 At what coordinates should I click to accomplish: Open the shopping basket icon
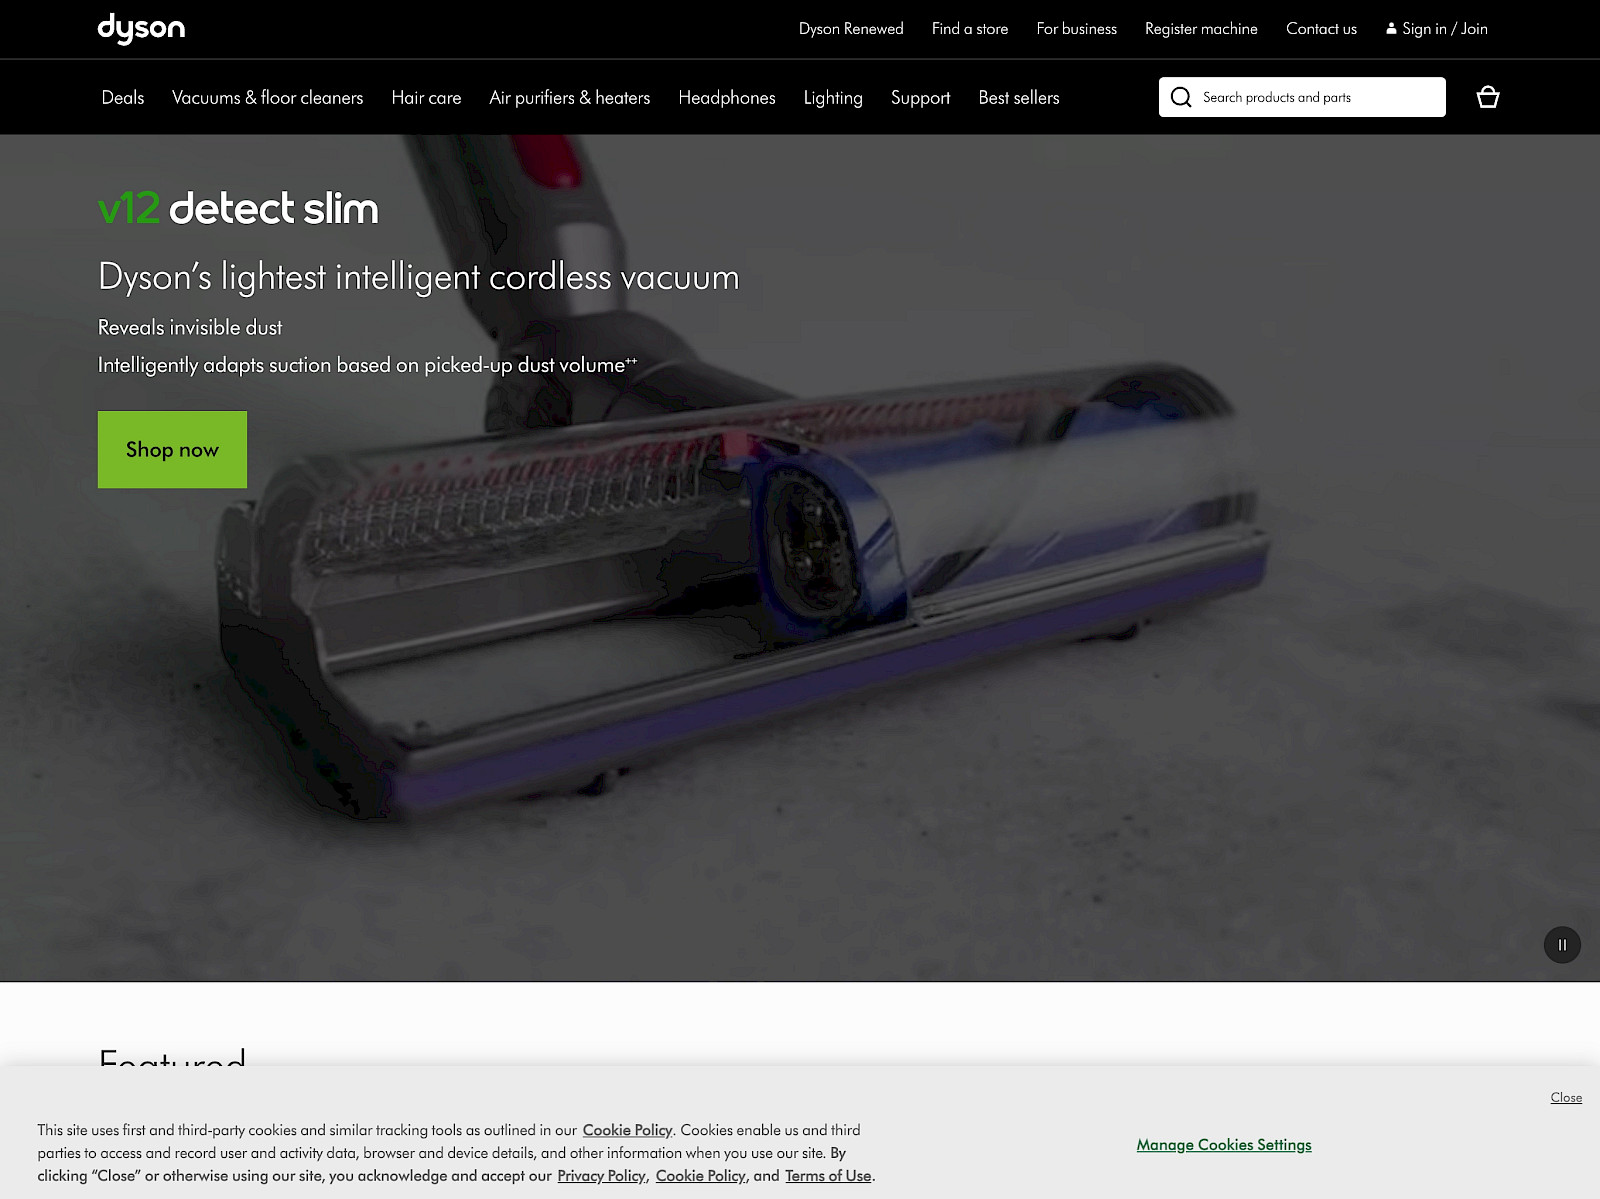tap(1488, 97)
